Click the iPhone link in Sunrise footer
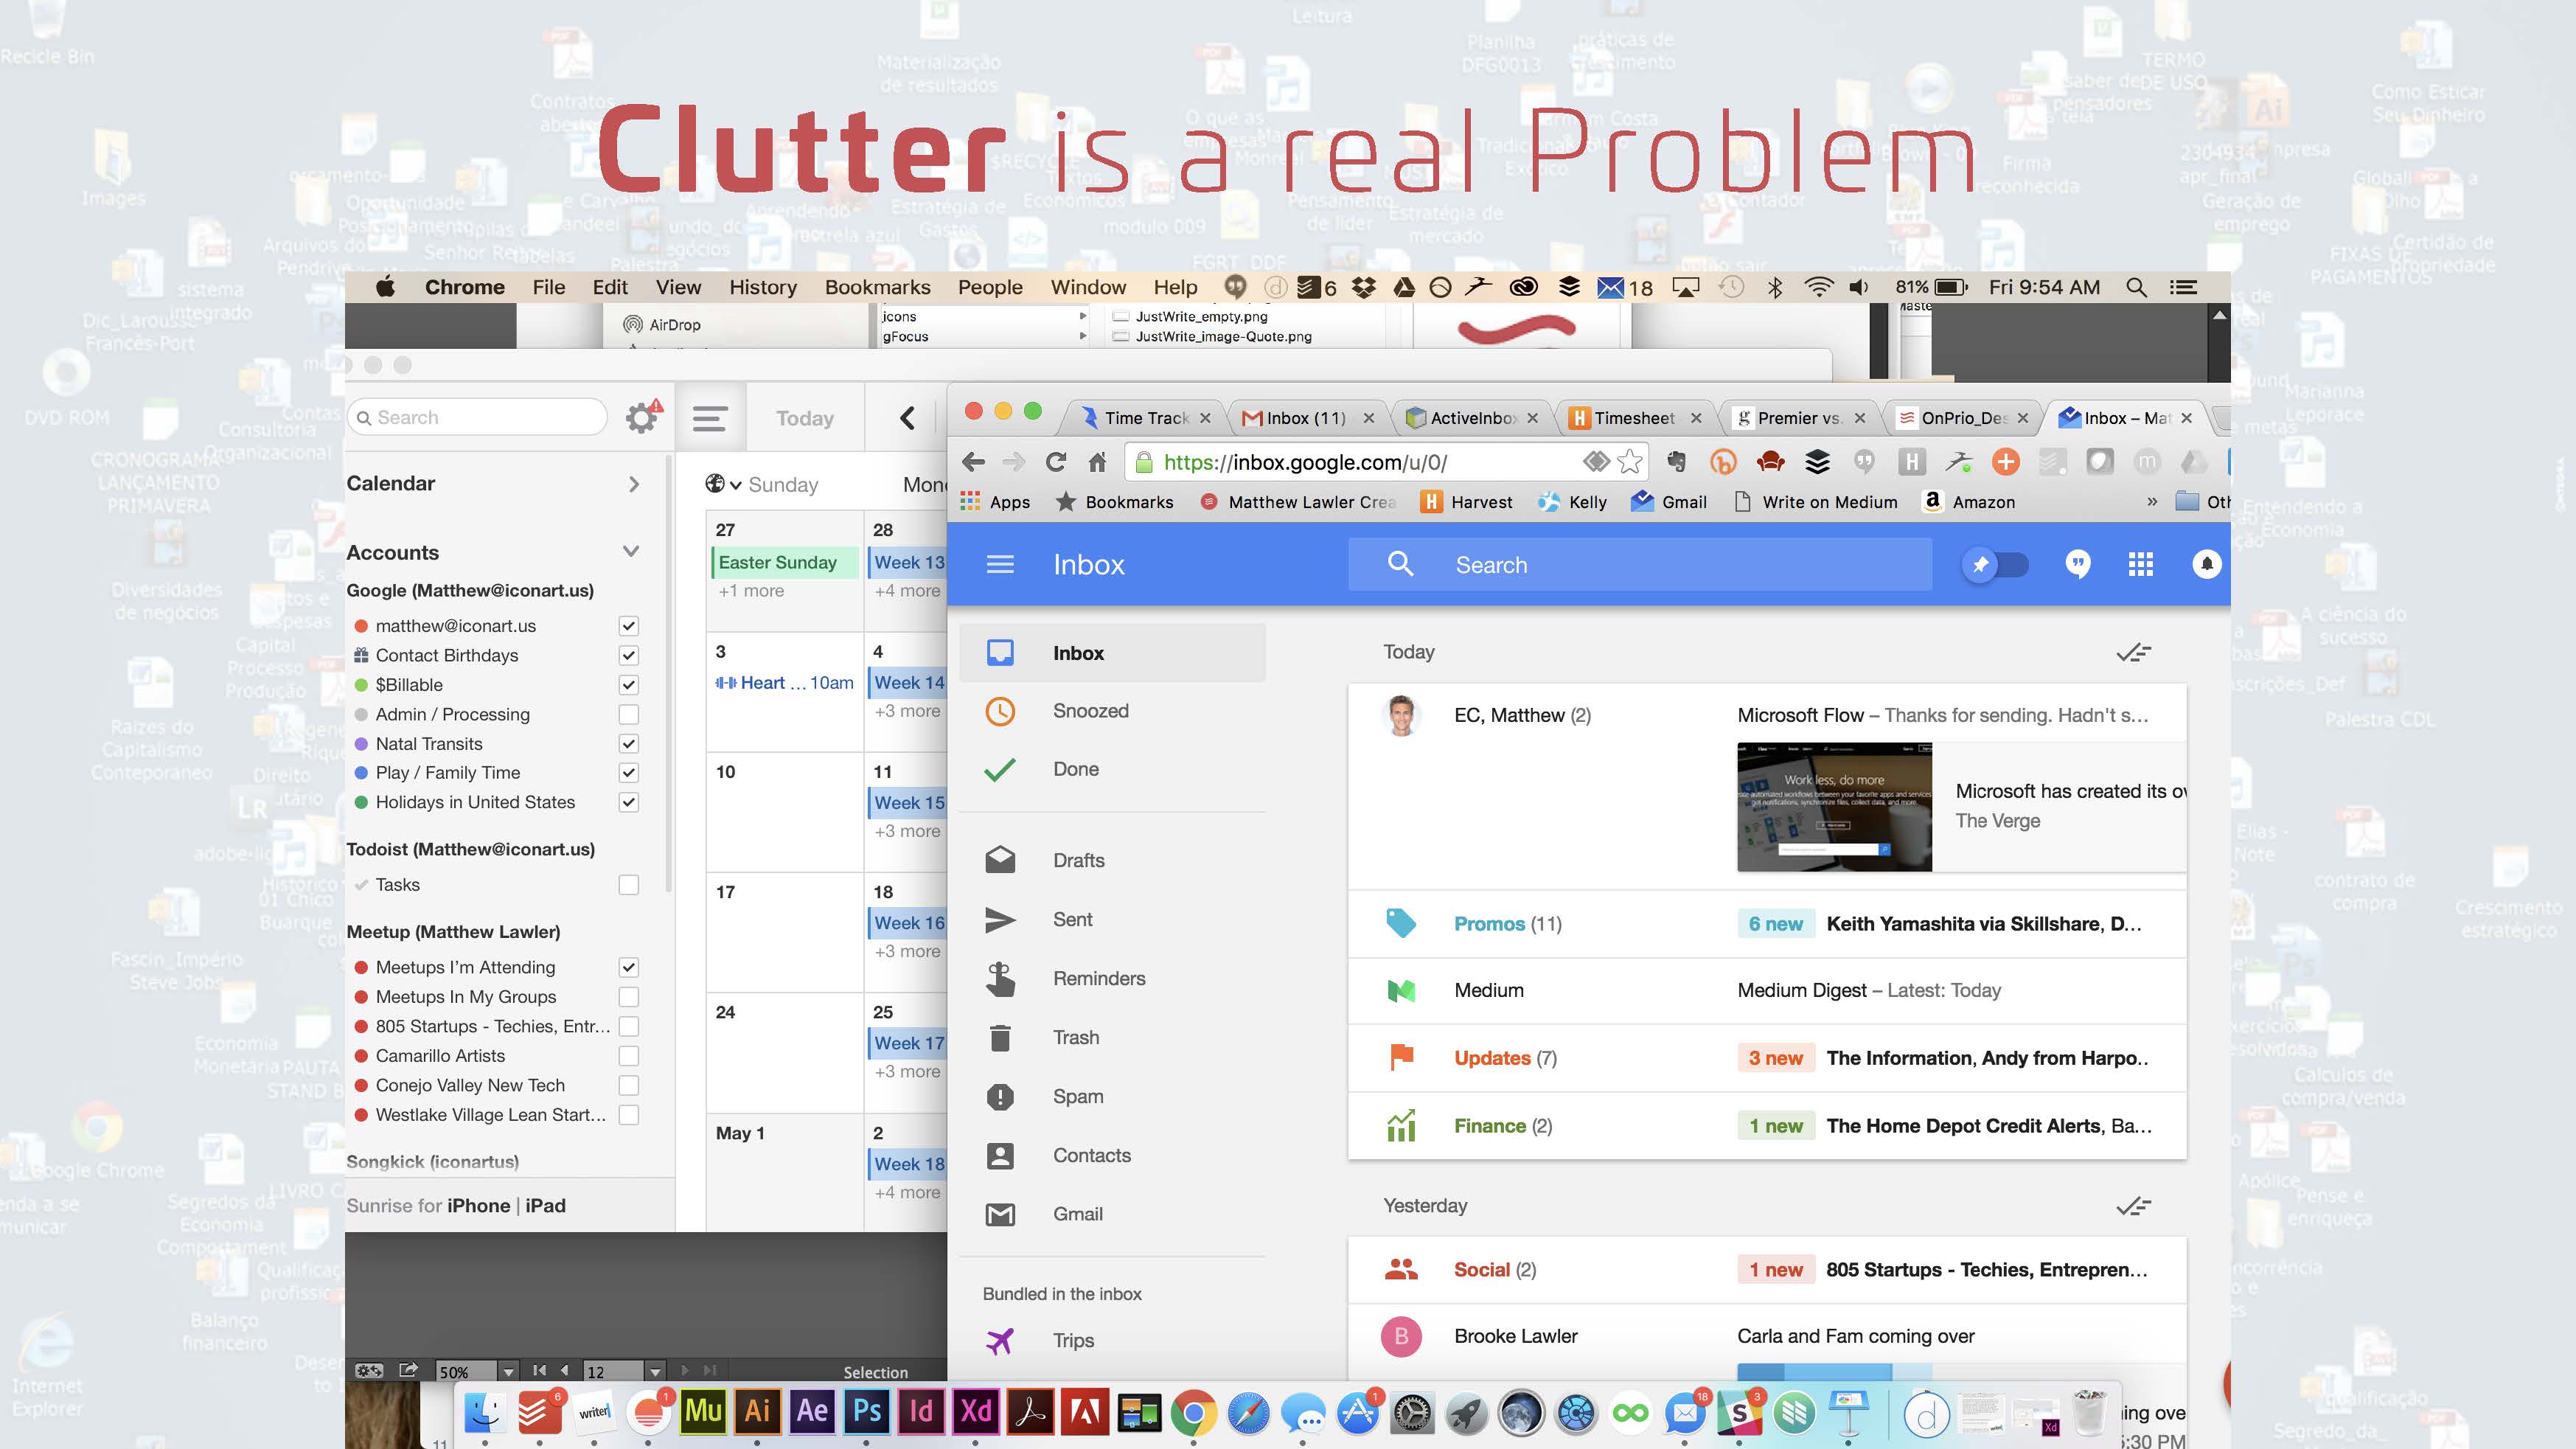The height and width of the screenshot is (1449, 2576). (x=478, y=1206)
